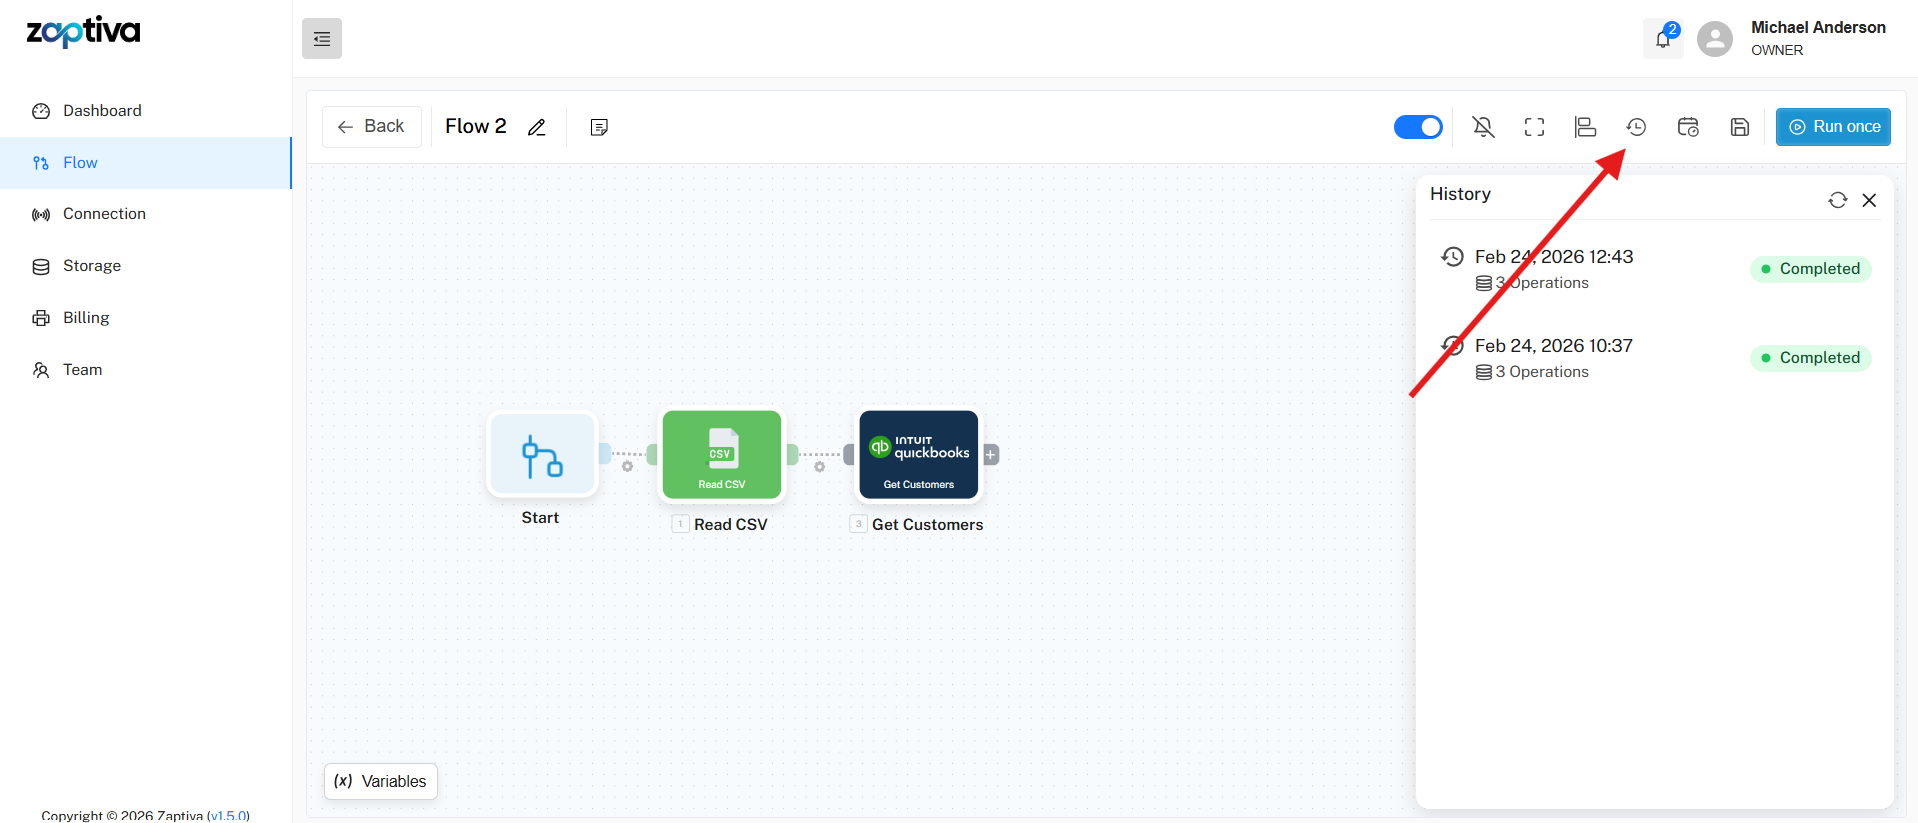Click the run history clock icon
The height and width of the screenshot is (823, 1918).
pyautogui.click(x=1636, y=127)
